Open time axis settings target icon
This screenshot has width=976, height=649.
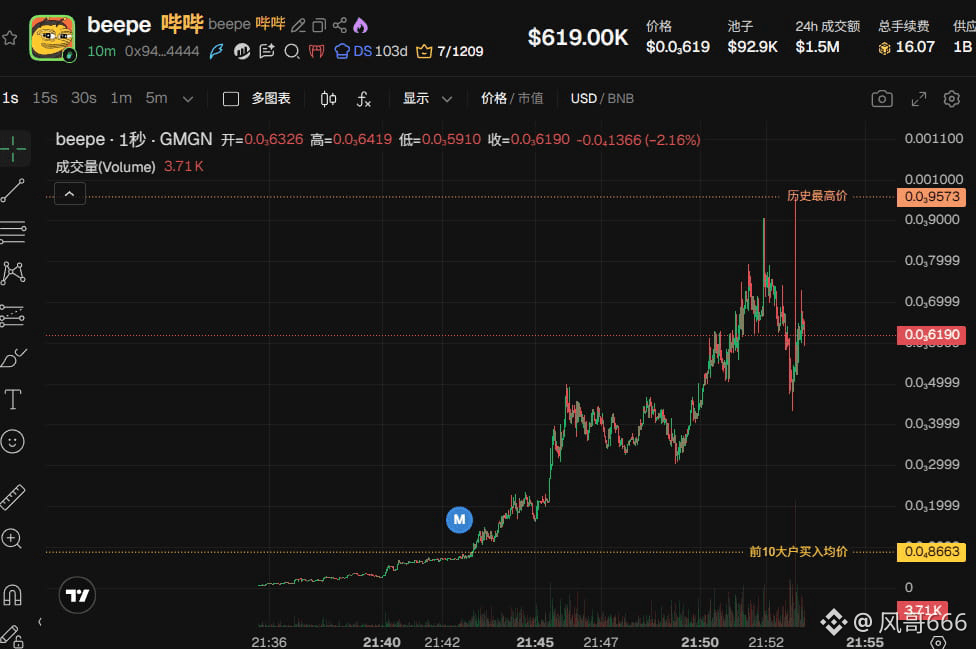click(938, 642)
